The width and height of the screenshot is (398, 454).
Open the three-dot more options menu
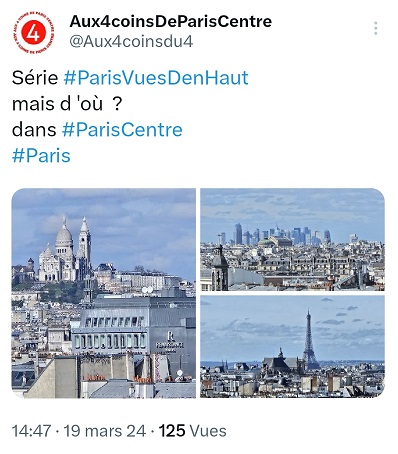tap(376, 28)
